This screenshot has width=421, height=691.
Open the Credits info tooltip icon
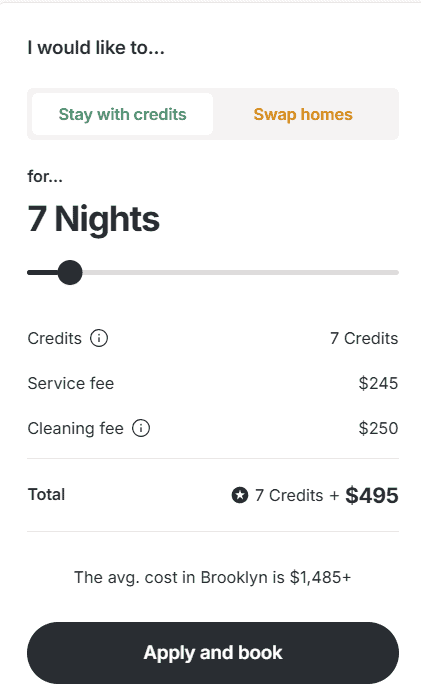99,338
